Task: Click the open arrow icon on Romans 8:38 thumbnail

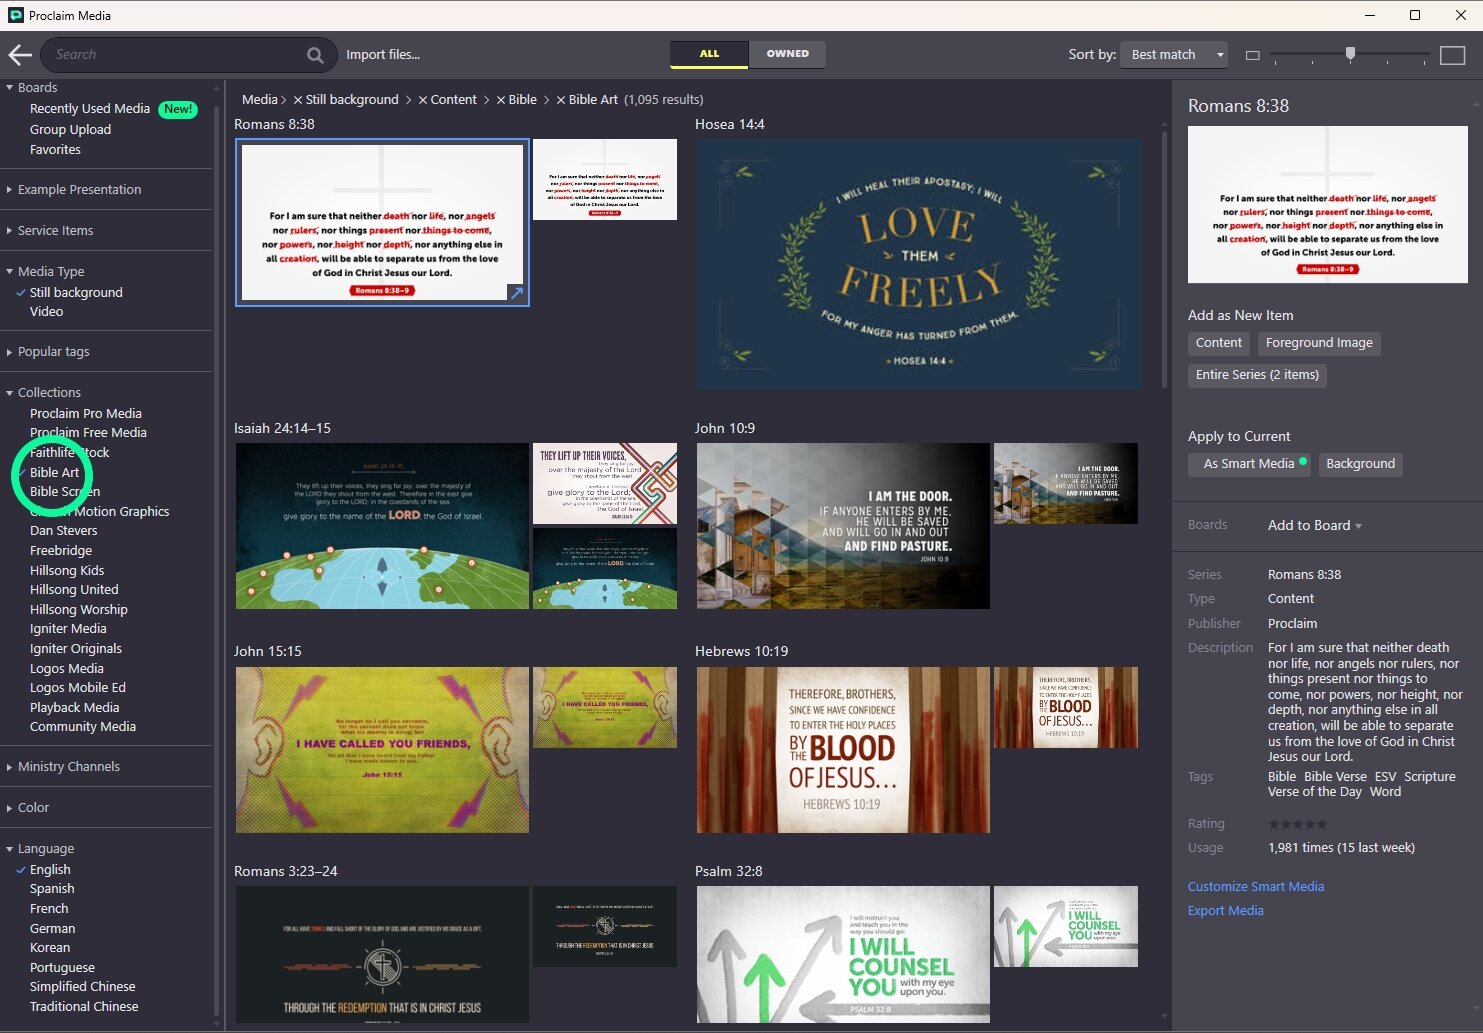Action: 516,293
